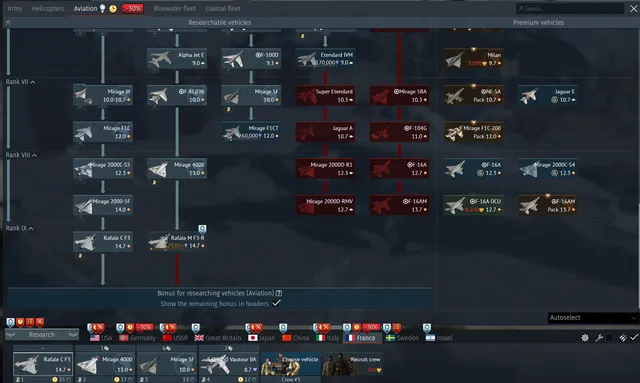Select the USA nation tab

pyautogui.click(x=101, y=338)
